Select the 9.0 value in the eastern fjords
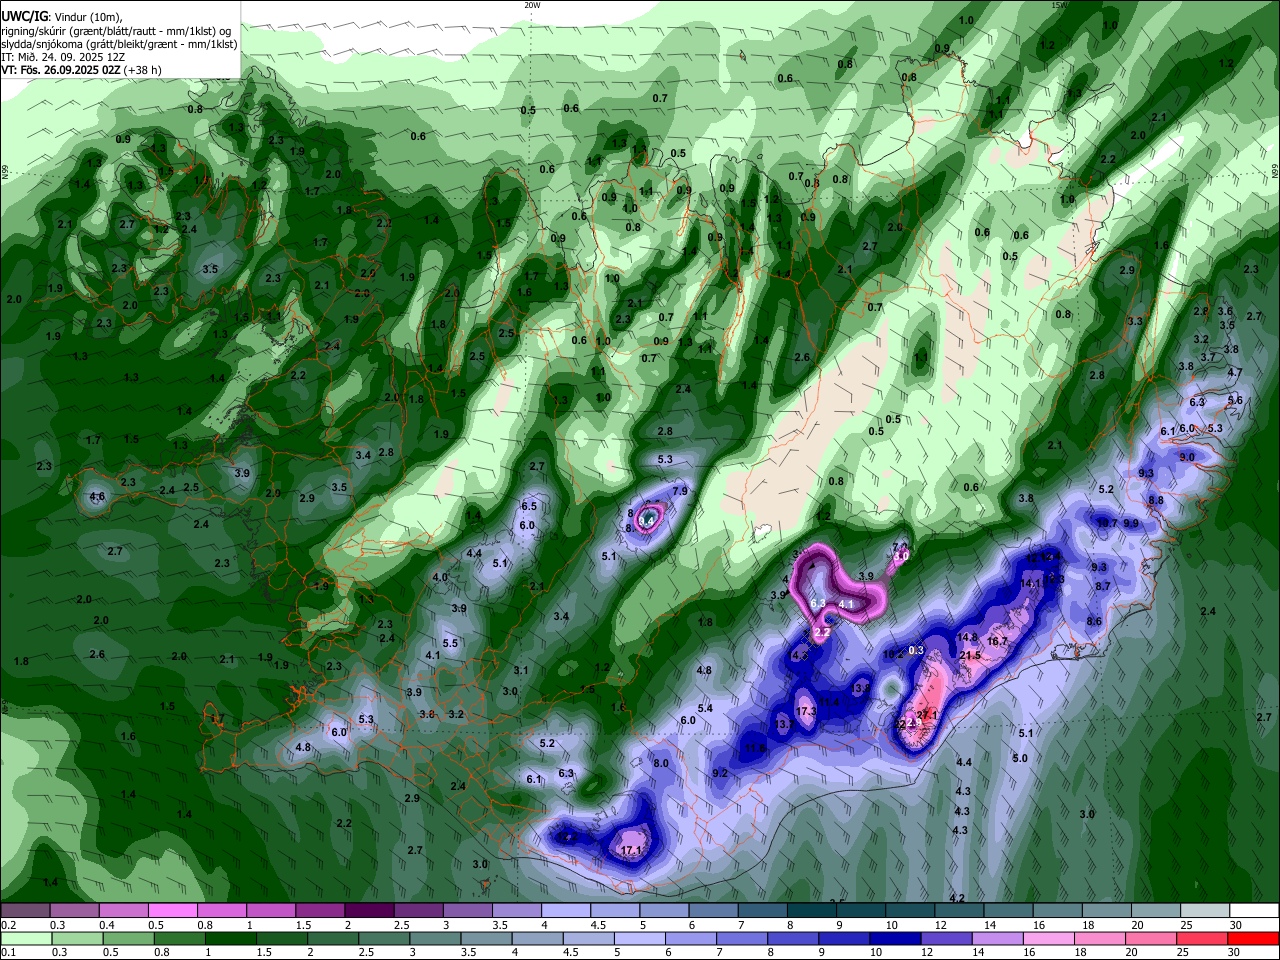Viewport: 1280px width, 960px height. click(1187, 457)
